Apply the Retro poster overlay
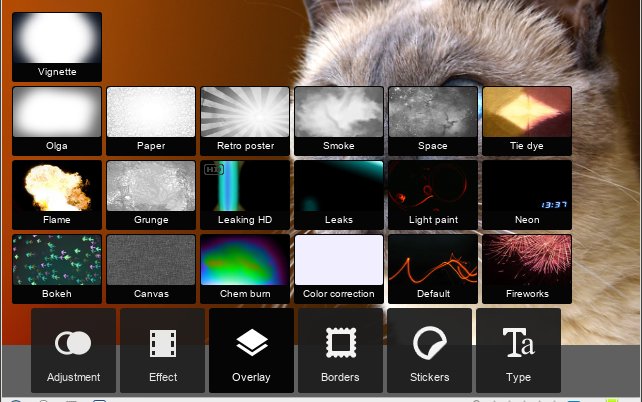The width and height of the screenshot is (642, 402). click(x=245, y=121)
